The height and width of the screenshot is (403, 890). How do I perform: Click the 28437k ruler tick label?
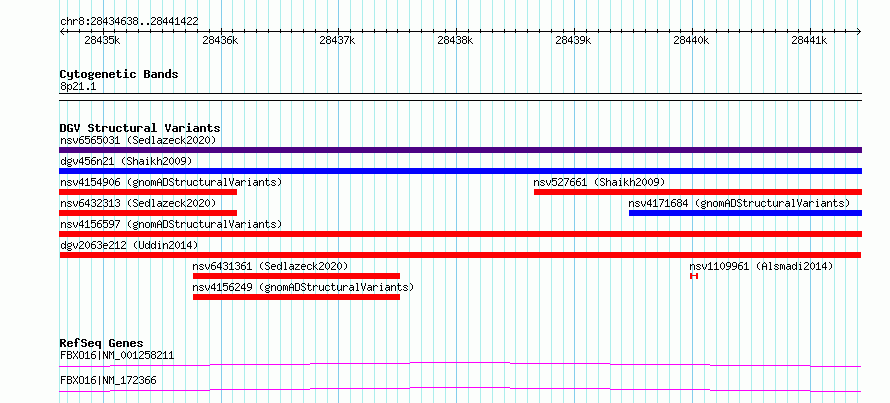point(338,40)
